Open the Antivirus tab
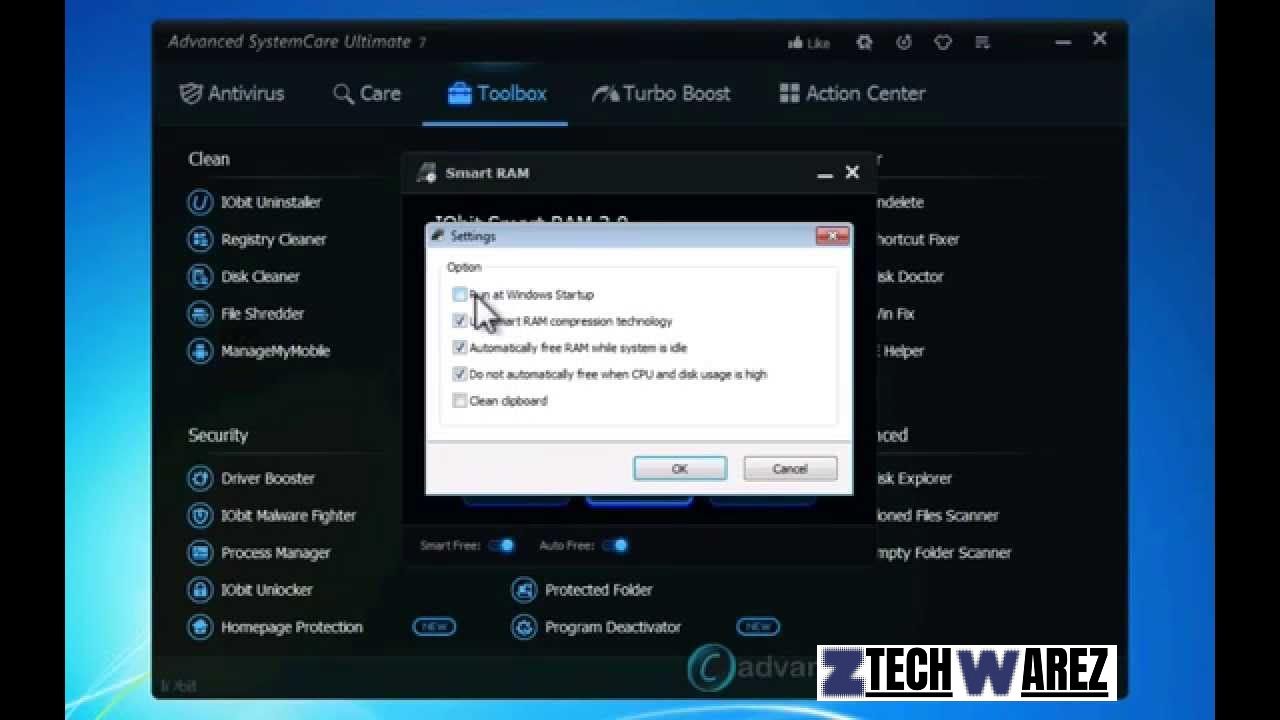1280x720 pixels. [232, 93]
